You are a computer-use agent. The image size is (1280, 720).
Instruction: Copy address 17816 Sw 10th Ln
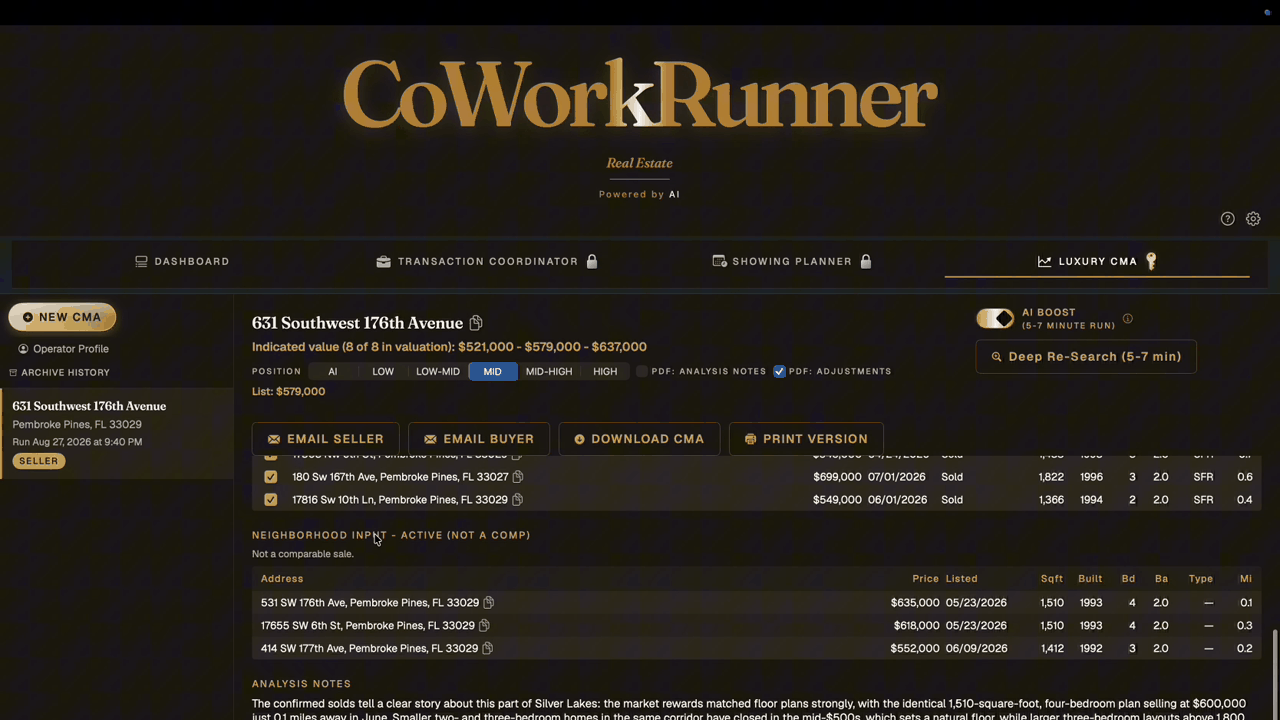[517, 500]
